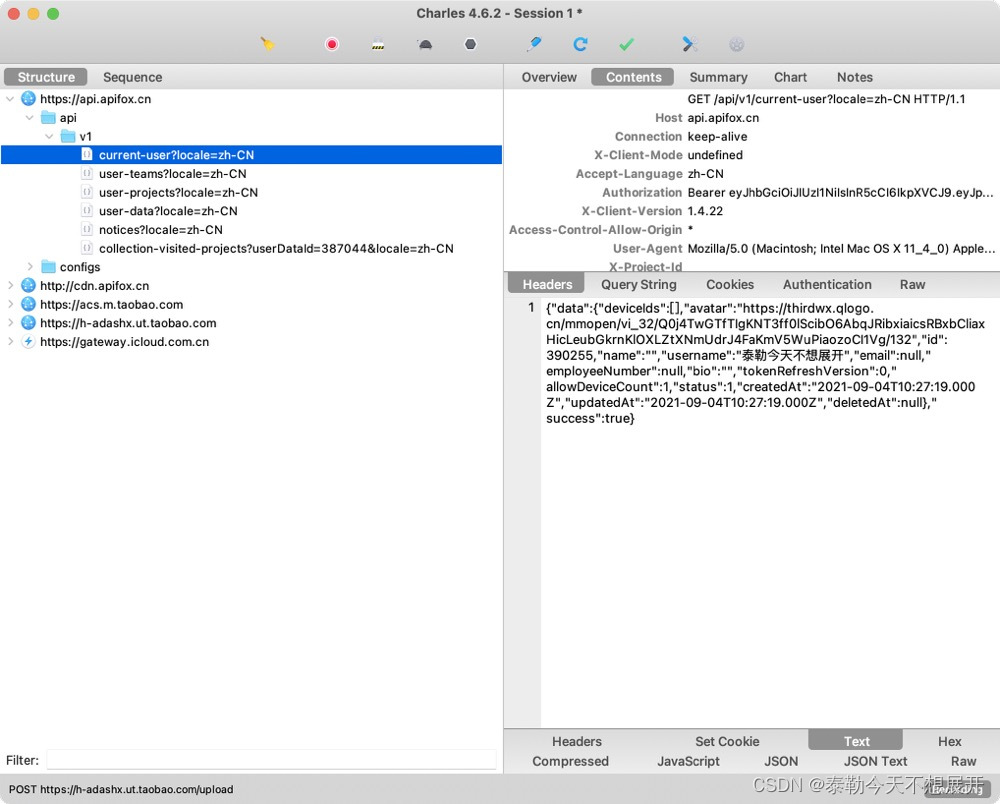Collapse the api folder chevron
The width and height of the screenshot is (1000, 804).
click(29, 117)
